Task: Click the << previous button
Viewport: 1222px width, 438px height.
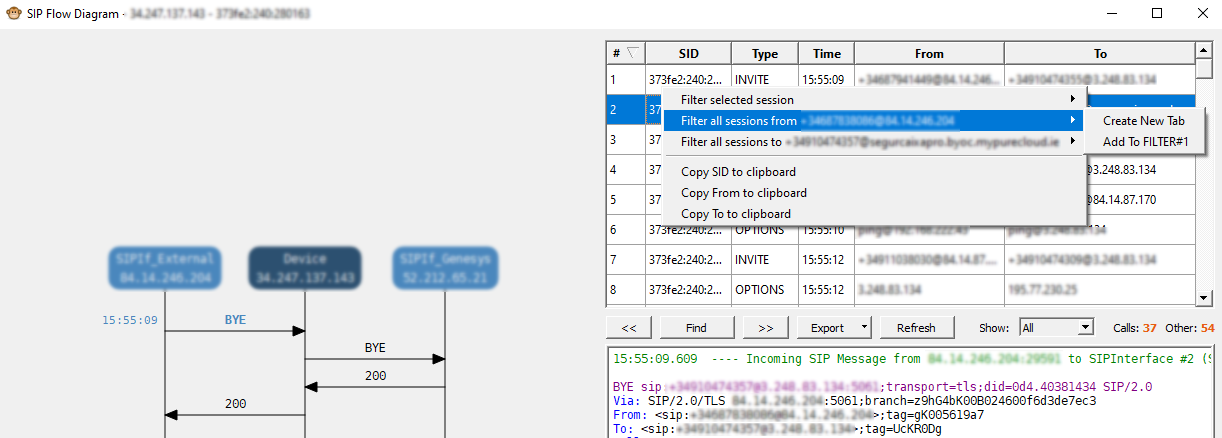Action: 629,327
